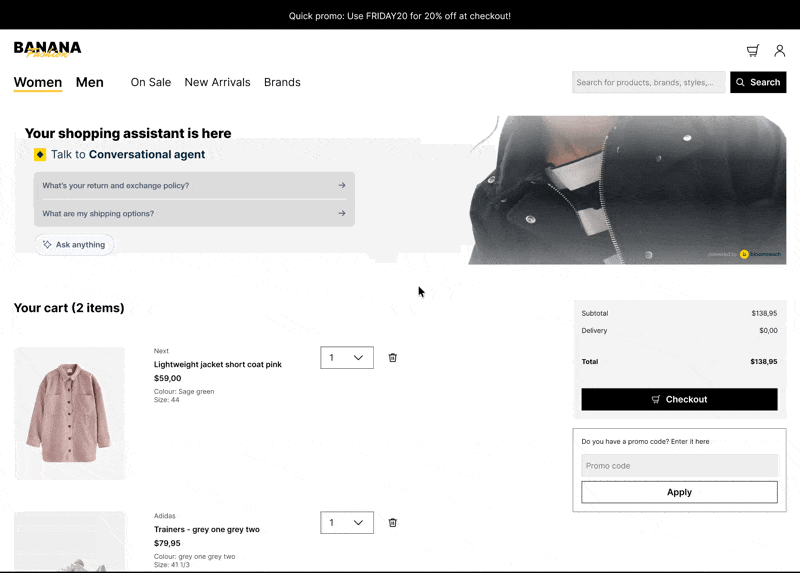Open New Arrivals section
This screenshot has width=800, height=573.
[x=217, y=82]
